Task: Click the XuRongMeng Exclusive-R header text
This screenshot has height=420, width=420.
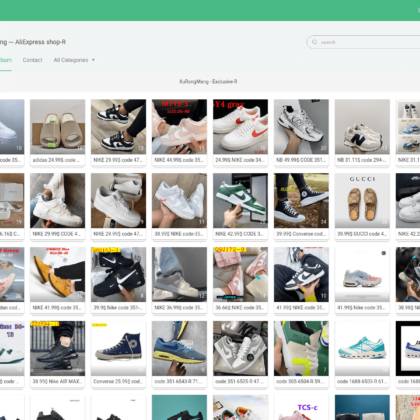Action: (x=208, y=81)
